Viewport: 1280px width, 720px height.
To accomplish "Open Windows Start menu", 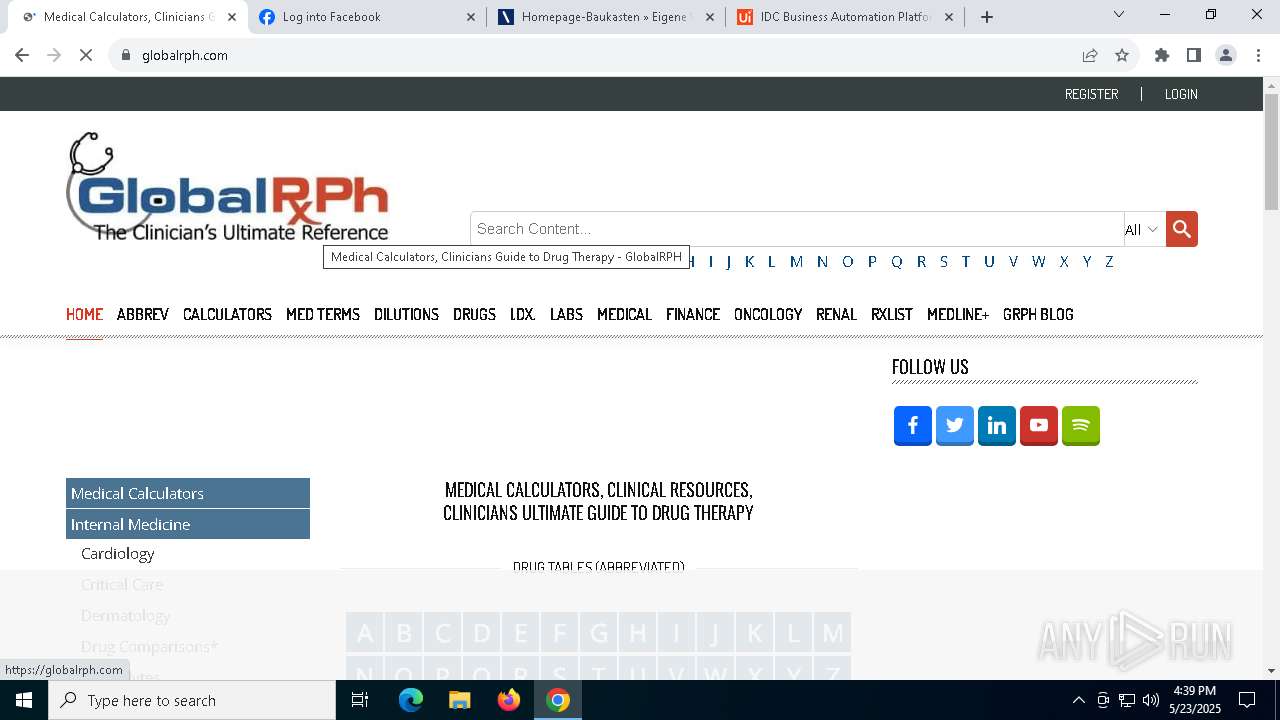I will (24, 700).
